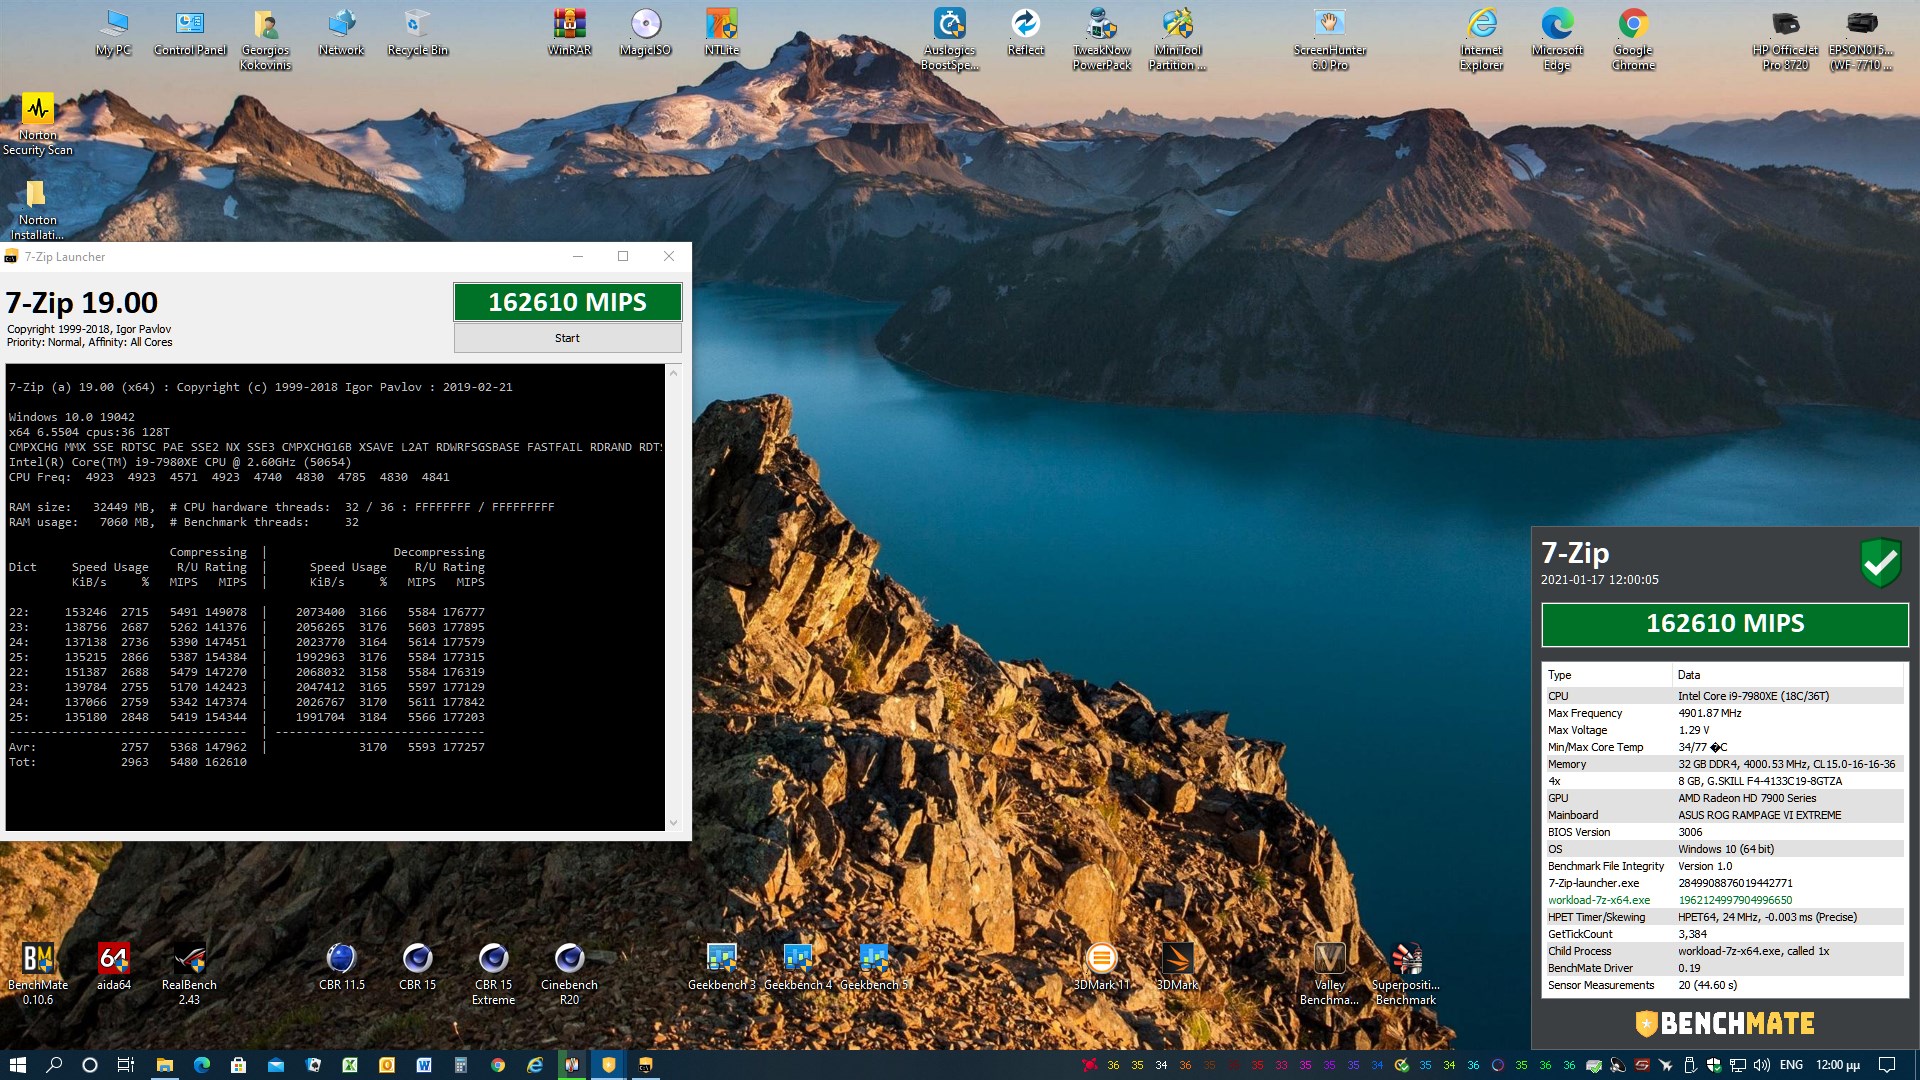This screenshot has height=1080, width=1920.
Task: Open Calculator from the taskbar
Action: tap(460, 1065)
